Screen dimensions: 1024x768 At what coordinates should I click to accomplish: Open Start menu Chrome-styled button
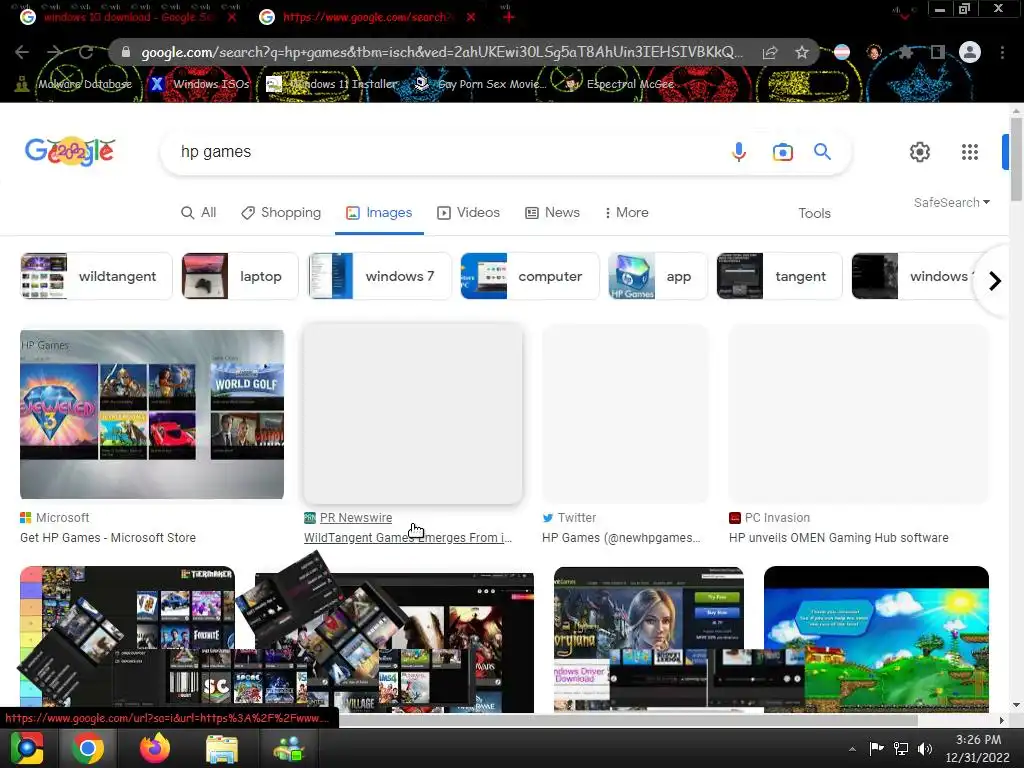[x=27, y=748]
